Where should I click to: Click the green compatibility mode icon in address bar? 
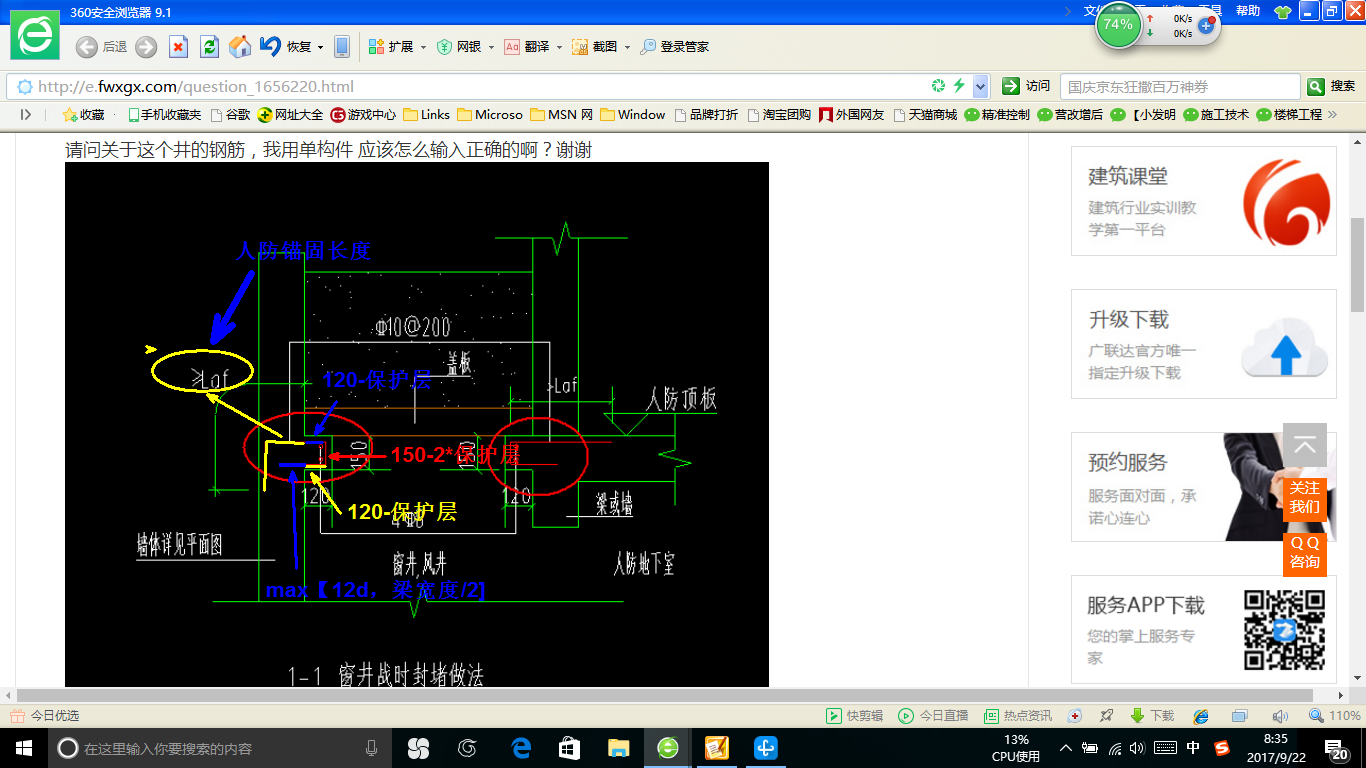click(938, 86)
